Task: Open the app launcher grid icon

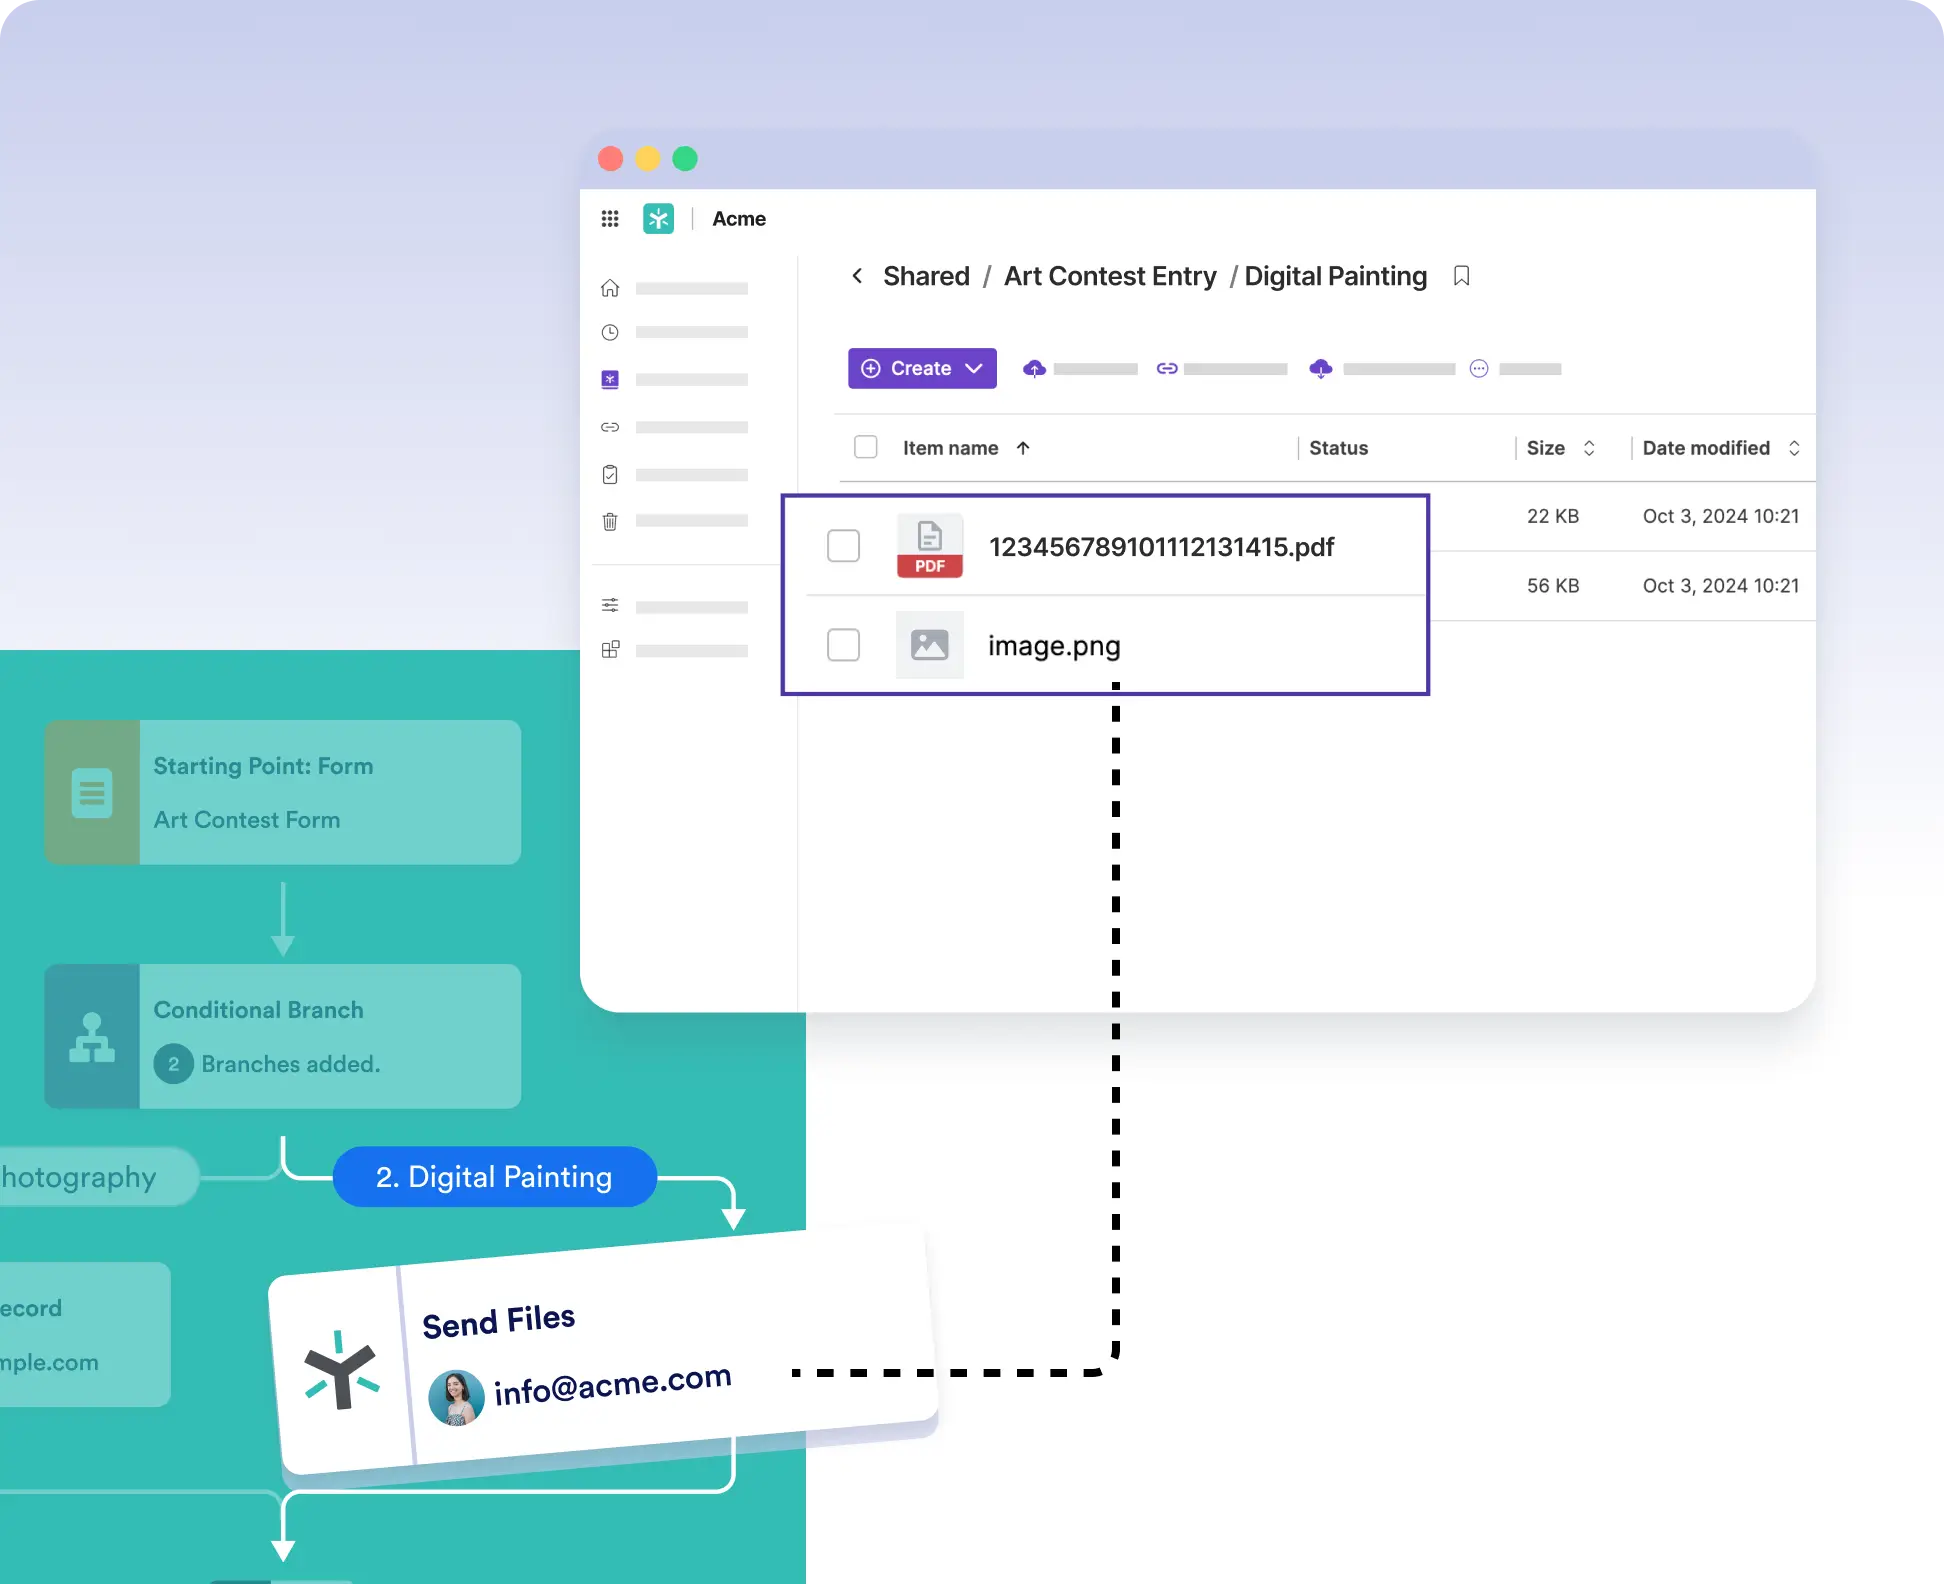Action: pos(610,219)
